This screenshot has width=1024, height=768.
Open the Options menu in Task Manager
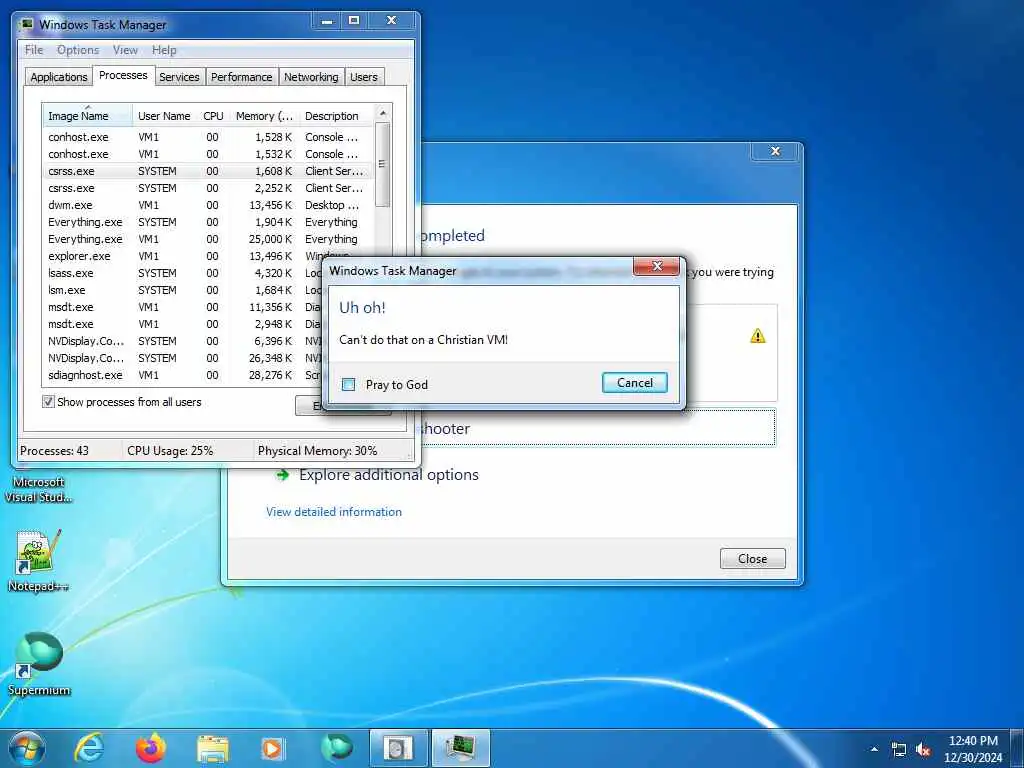pyautogui.click(x=78, y=50)
